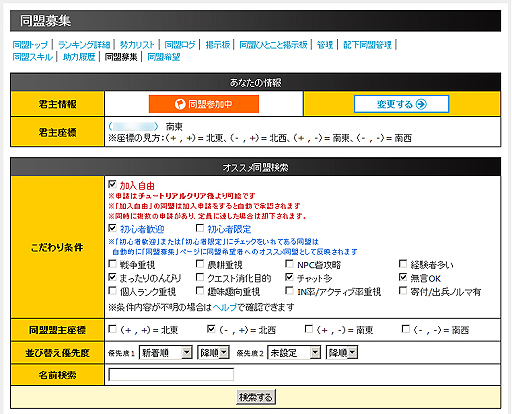Image resolution: width=512 pixels, height=414 pixels.
Task: Click the ヘルプ link in conditions note
Action: pos(224,307)
